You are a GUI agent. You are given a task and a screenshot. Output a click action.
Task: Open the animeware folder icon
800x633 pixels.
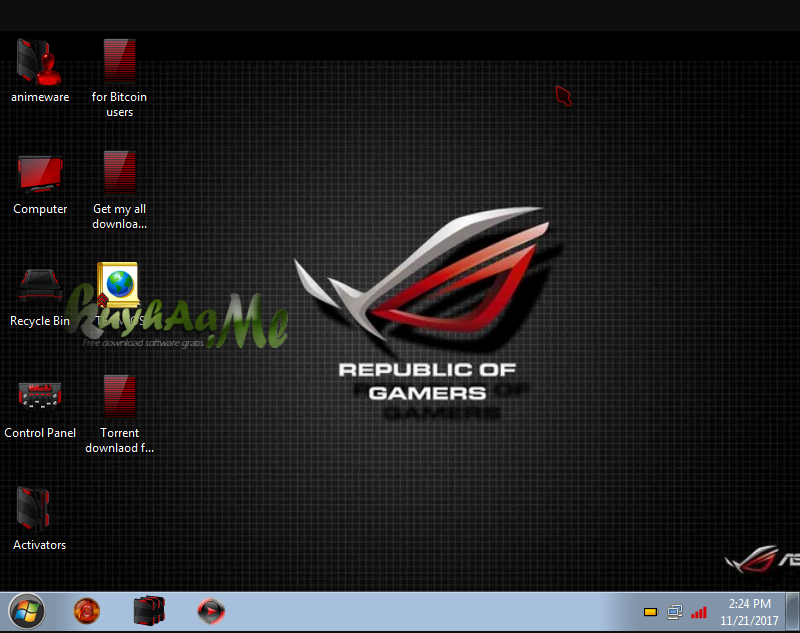point(39,62)
